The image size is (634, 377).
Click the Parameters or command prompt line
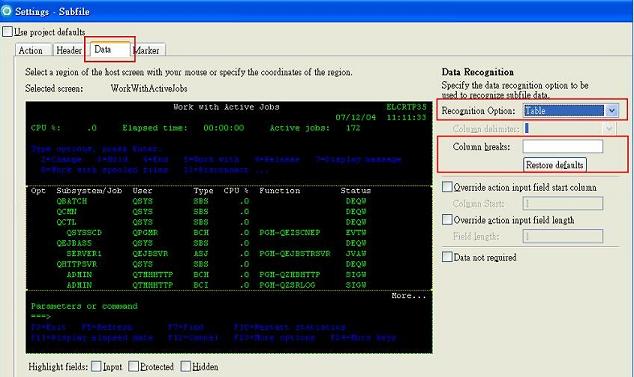tap(84, 306)
